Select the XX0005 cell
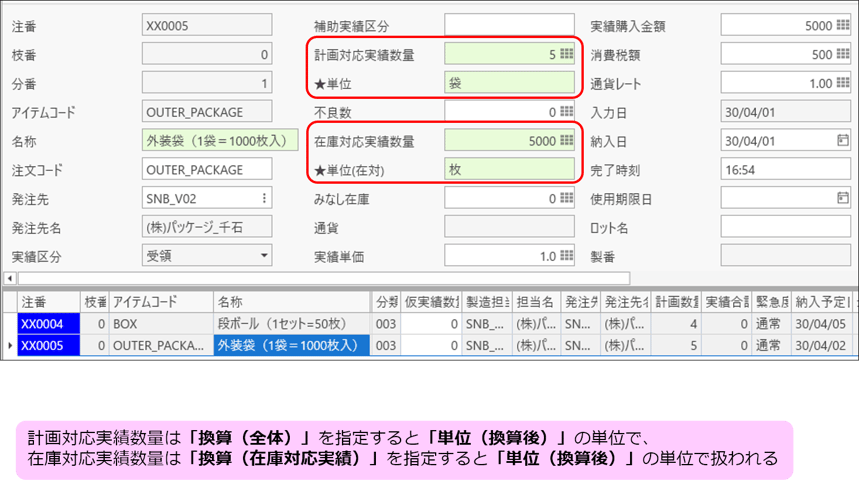 pos(49,346)
